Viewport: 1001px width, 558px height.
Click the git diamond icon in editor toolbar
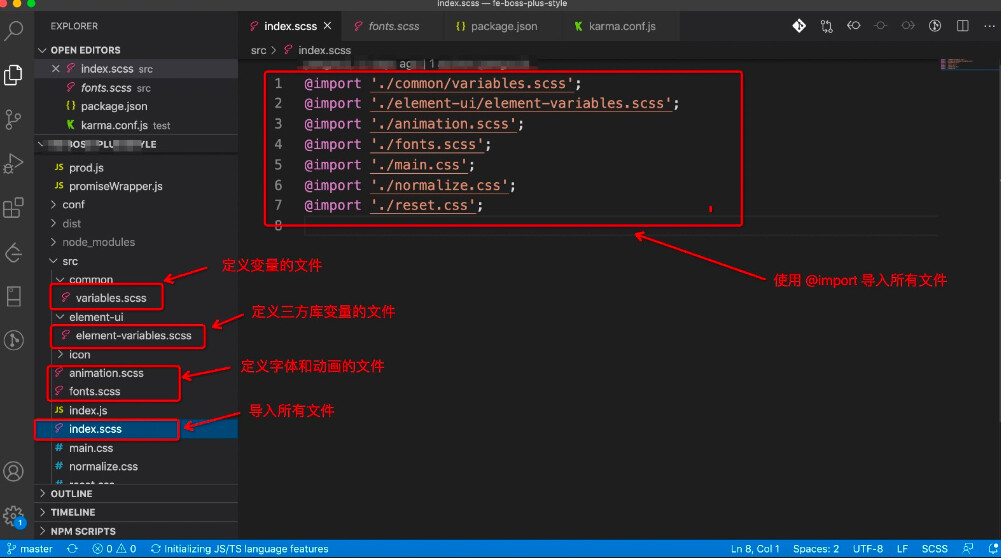pos(799,26)
